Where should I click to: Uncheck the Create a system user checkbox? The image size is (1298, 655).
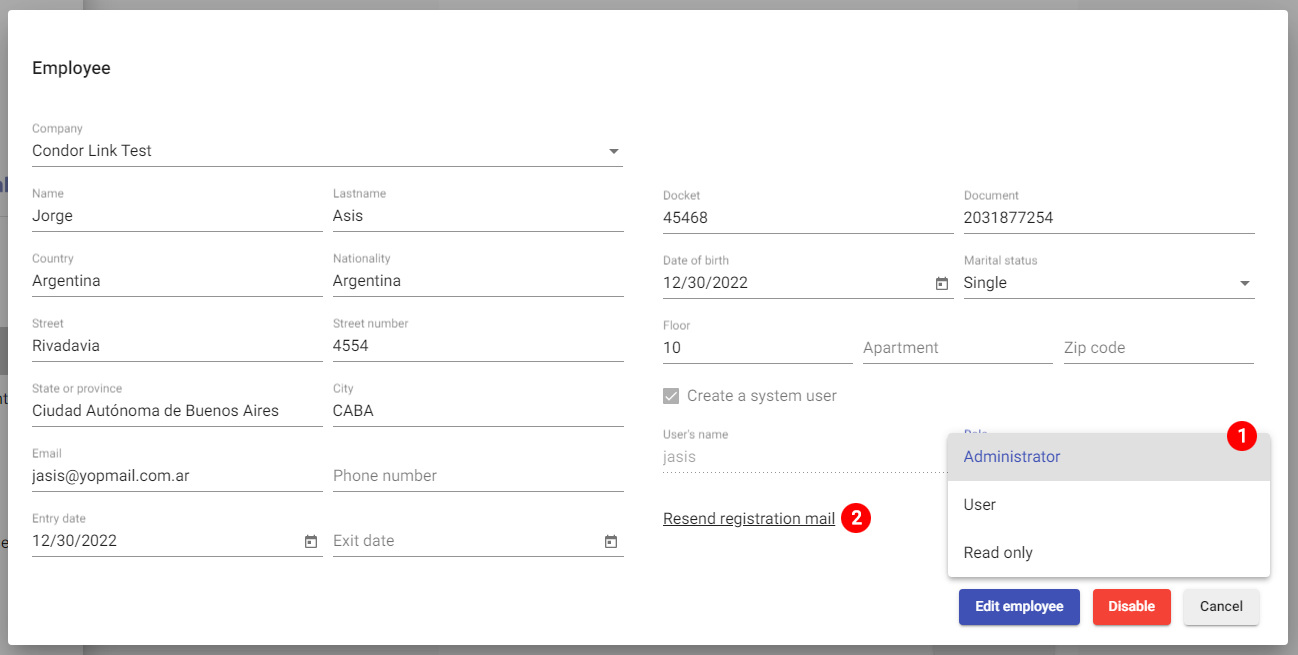(671, 395)
